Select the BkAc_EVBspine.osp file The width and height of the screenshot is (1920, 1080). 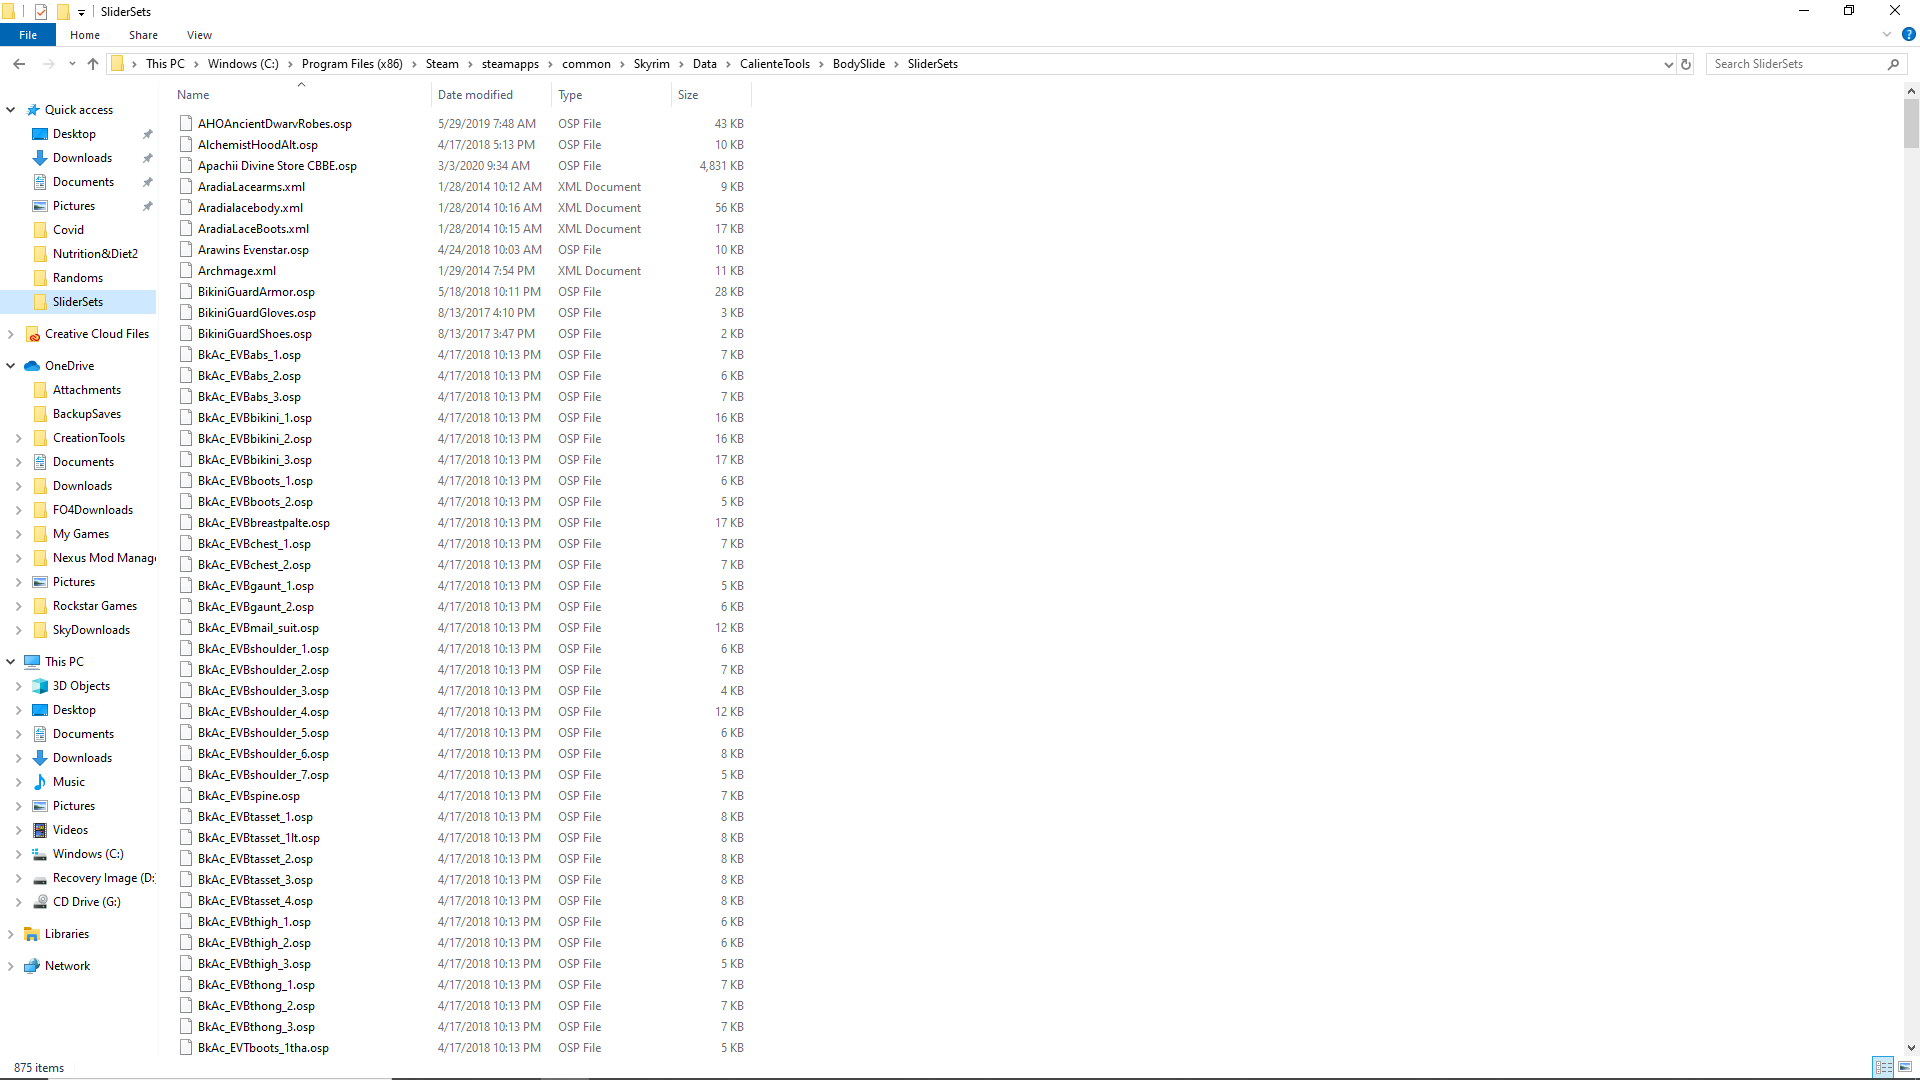pyautogui.click(x=249, y=796)
